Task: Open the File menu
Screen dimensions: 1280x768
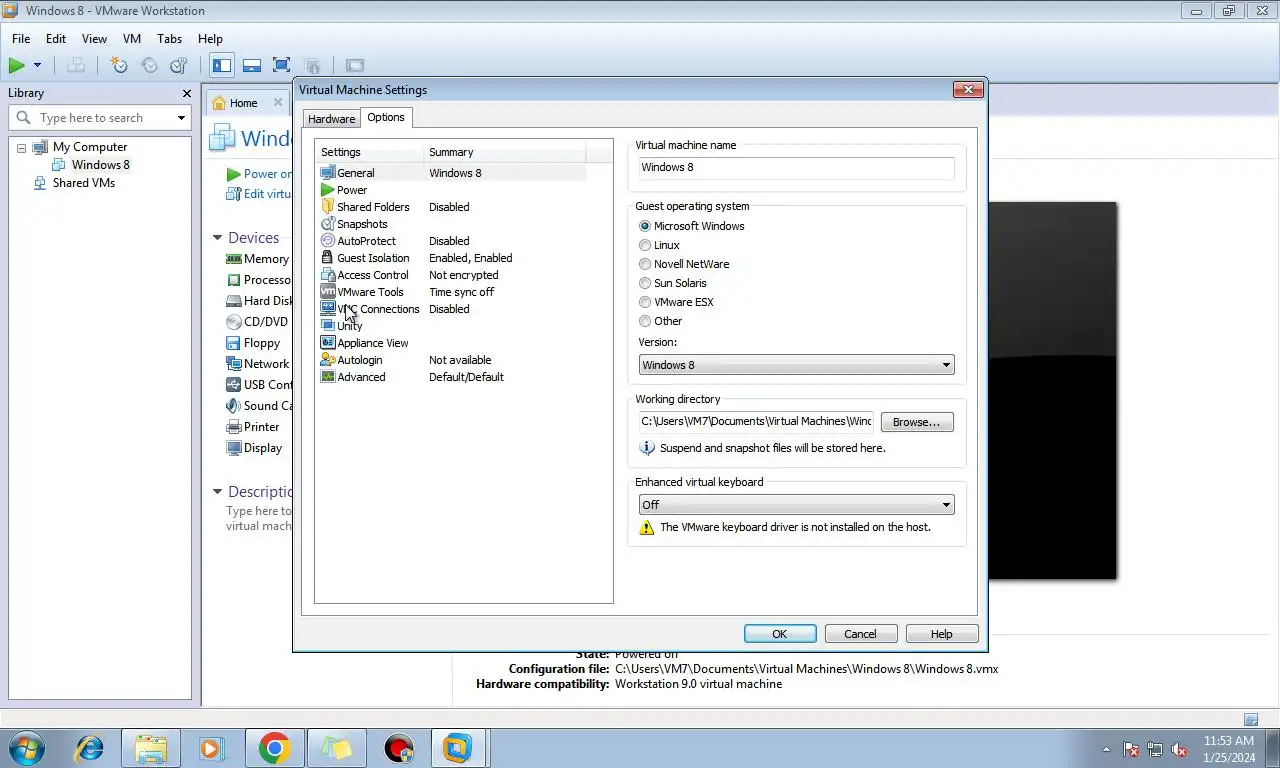Action: tap(21, 39)
